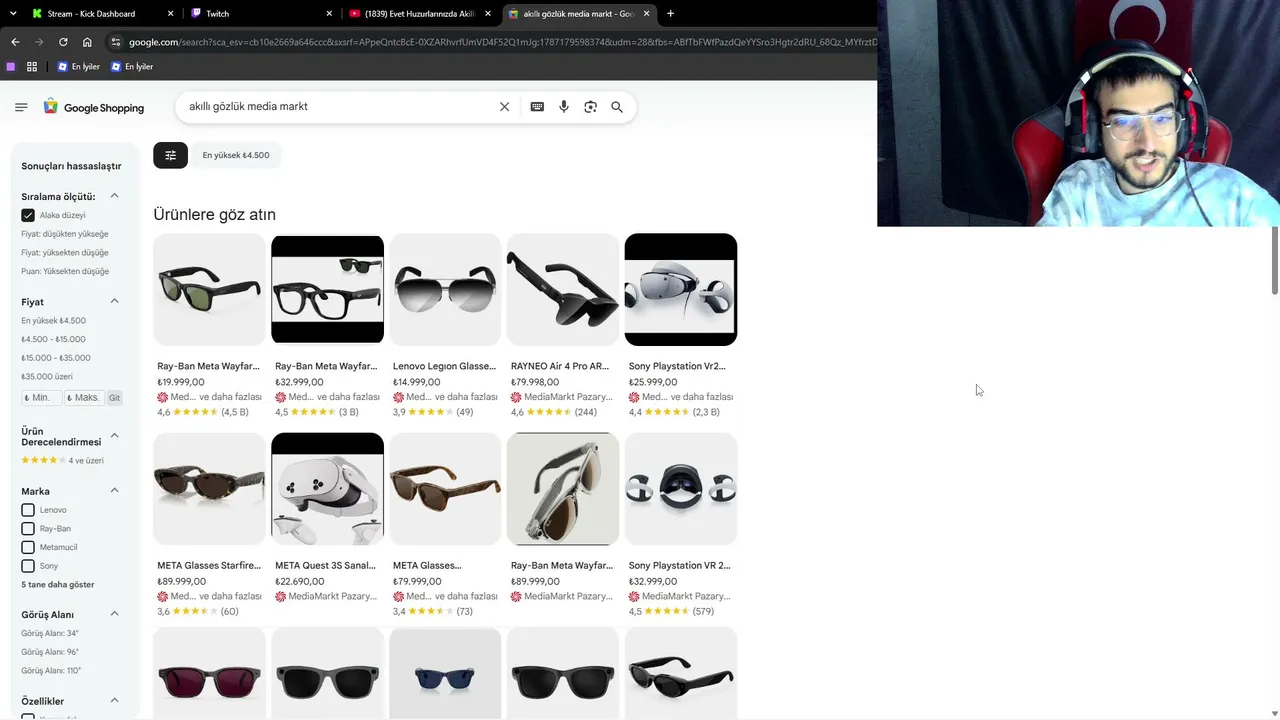
Task: Select the akıllı gözlük media markt tab
Action: pyautogui.click(x=579, y=14)
